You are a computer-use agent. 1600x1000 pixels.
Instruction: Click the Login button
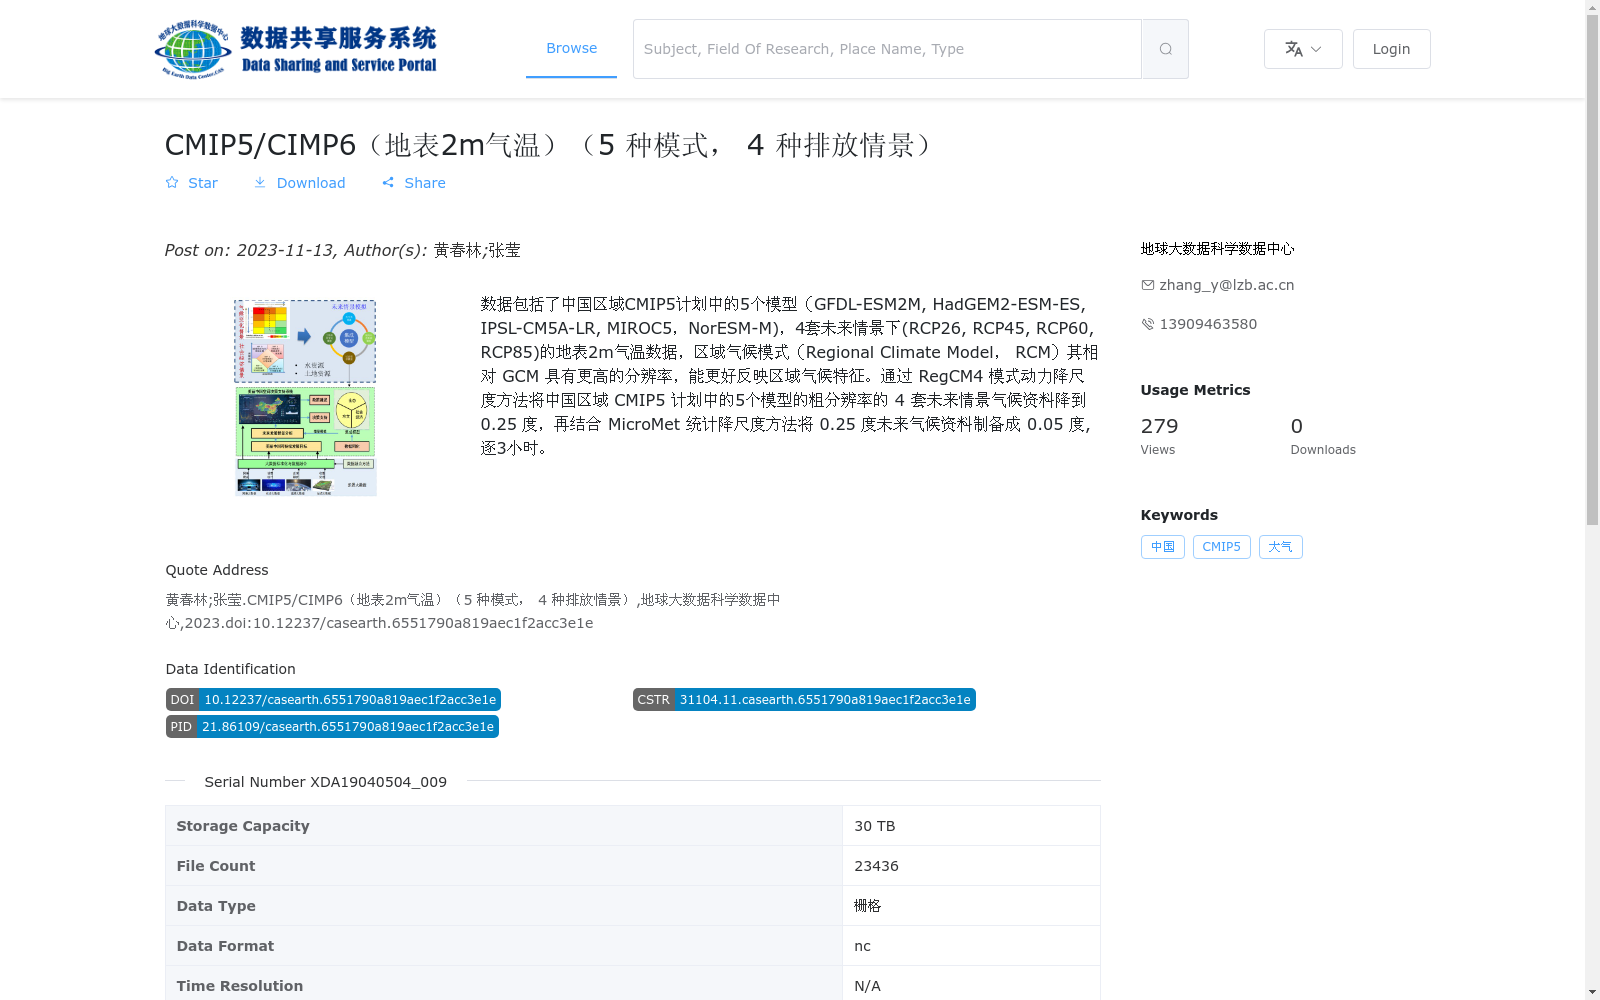tap(1391, 49)
